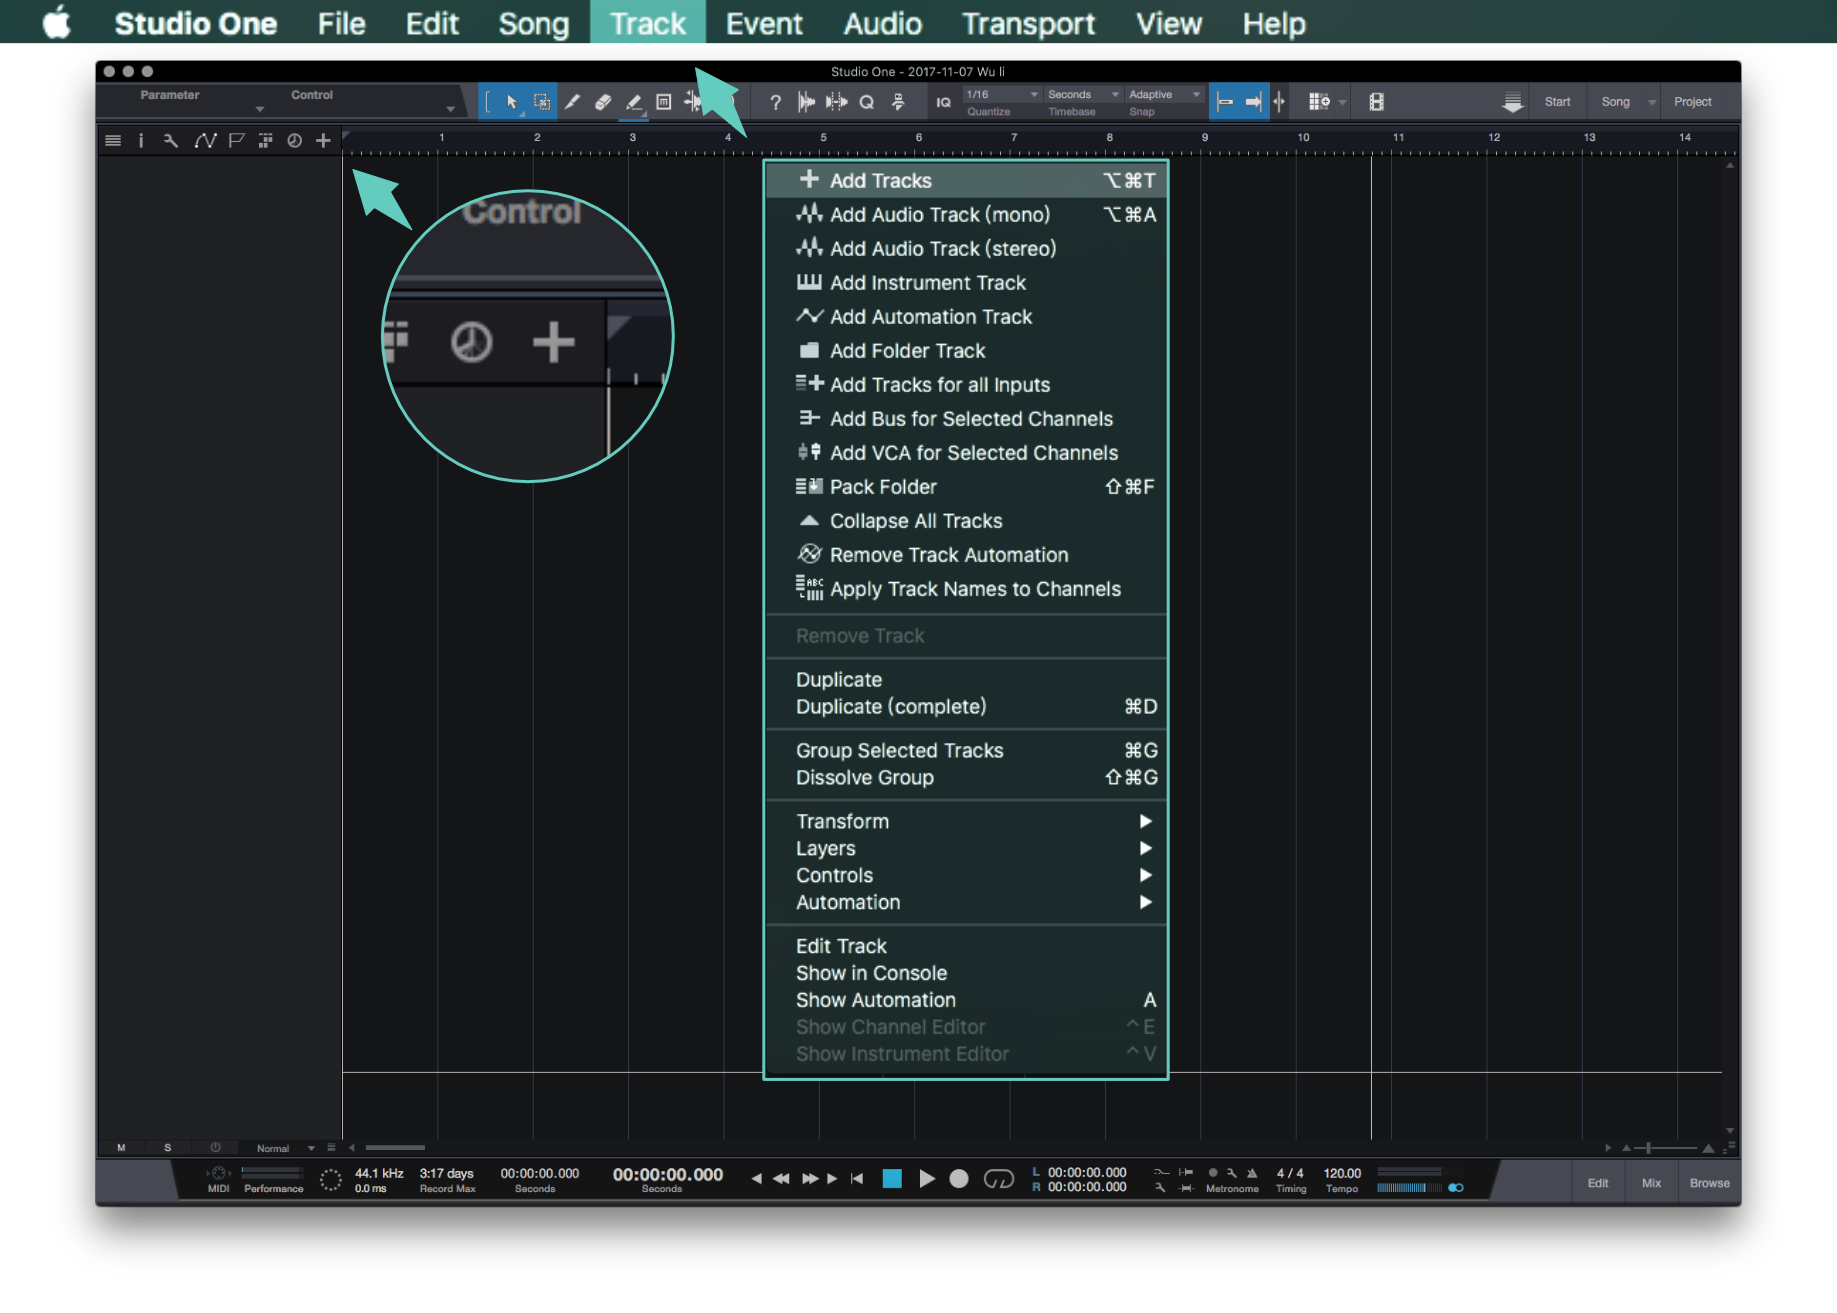Click the video player film icon
The image size is (1837, 1313).
pyautogui.click(x=1376, y=102)
